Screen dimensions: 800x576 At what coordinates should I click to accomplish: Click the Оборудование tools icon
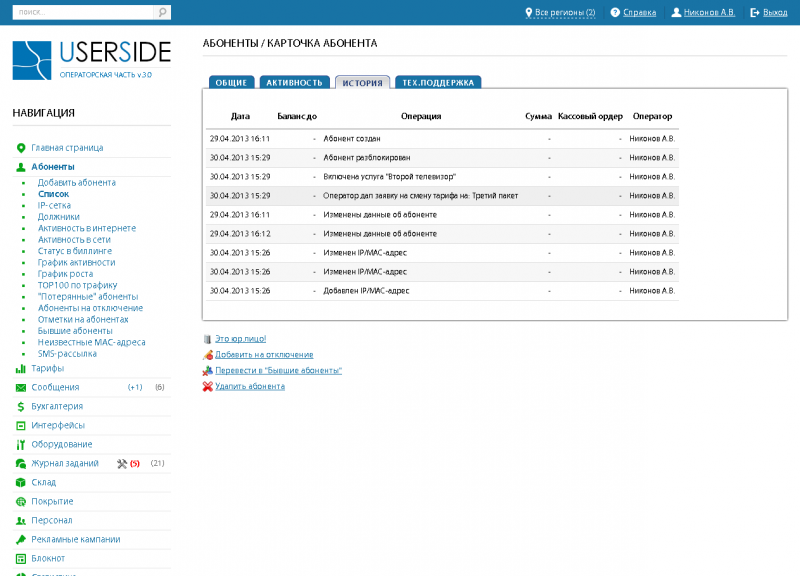pyautogui.click(x=21, y=444)
